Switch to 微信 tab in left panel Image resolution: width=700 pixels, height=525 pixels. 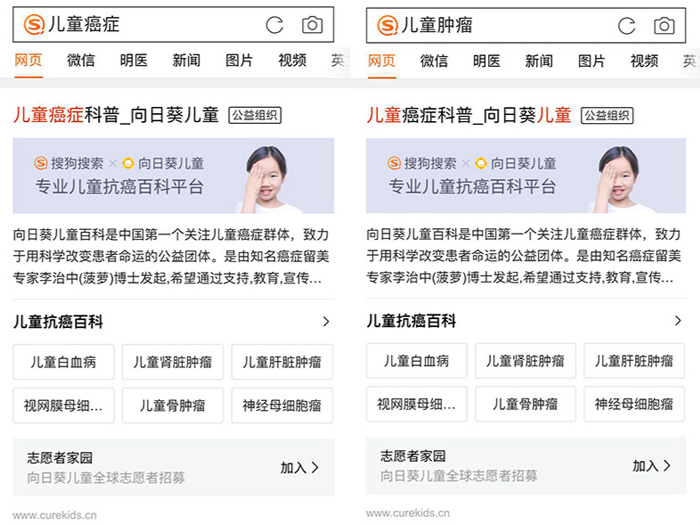pos(81,60)
